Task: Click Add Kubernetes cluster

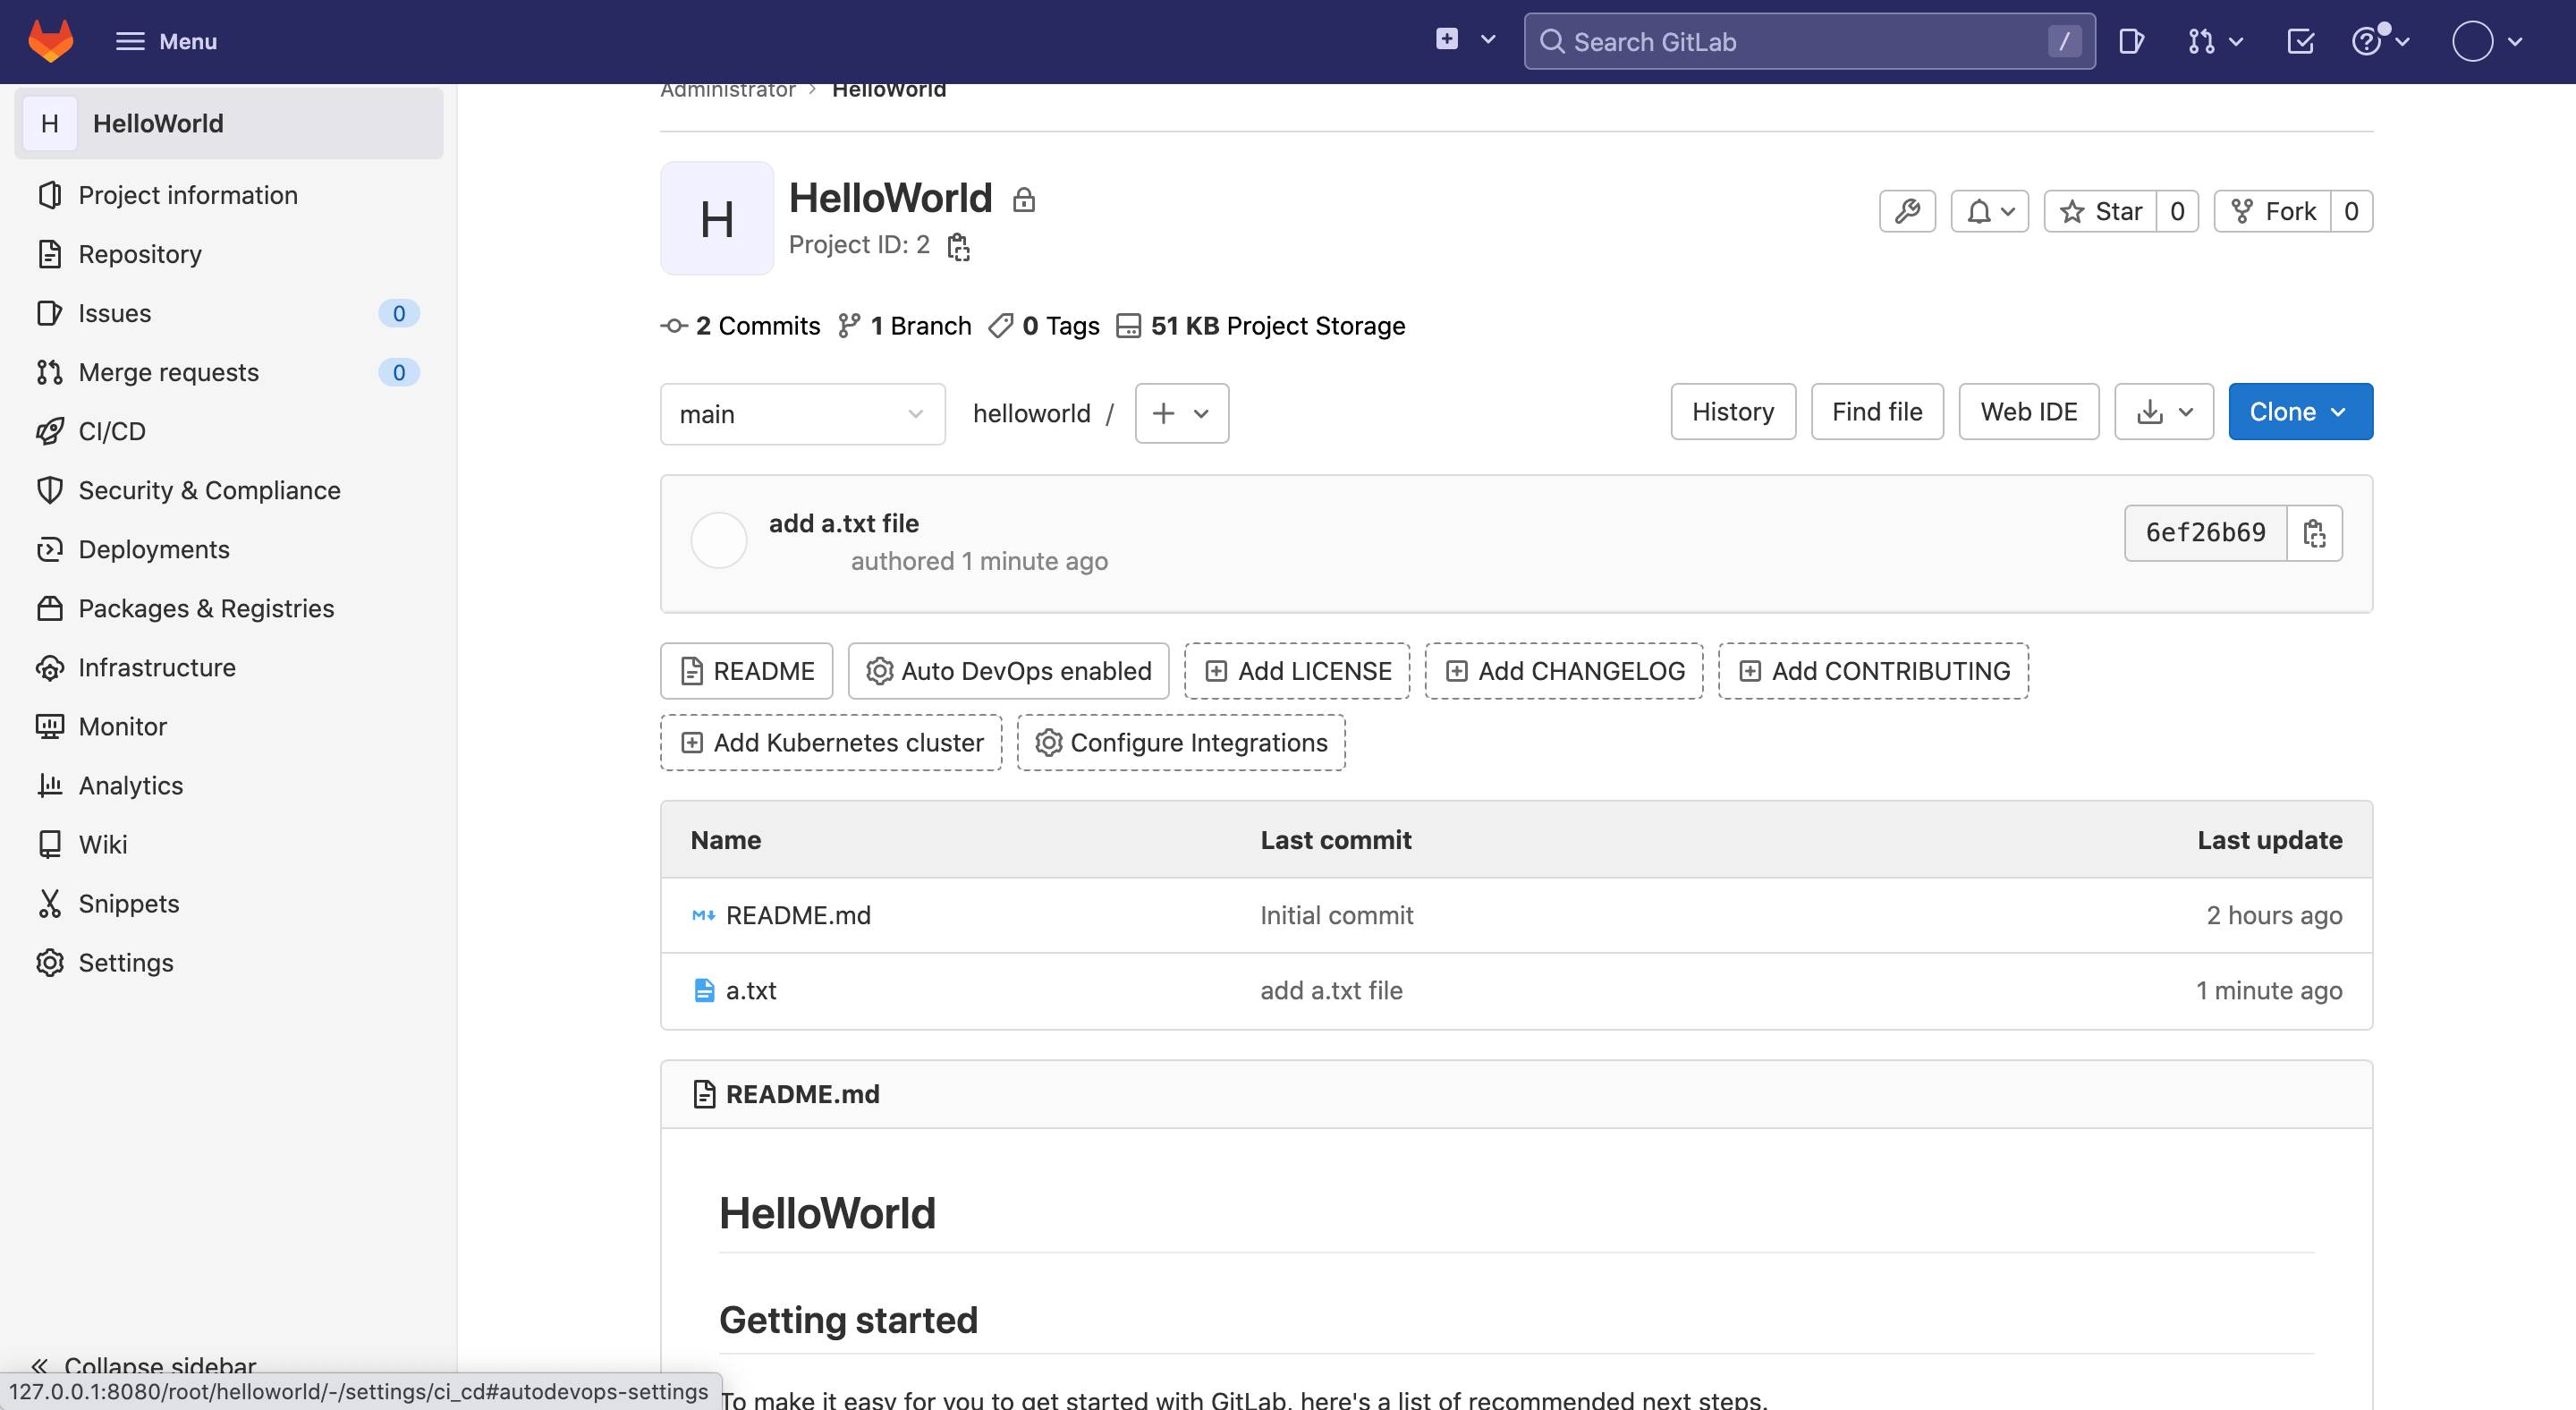Action: click(x=830, y=742)
